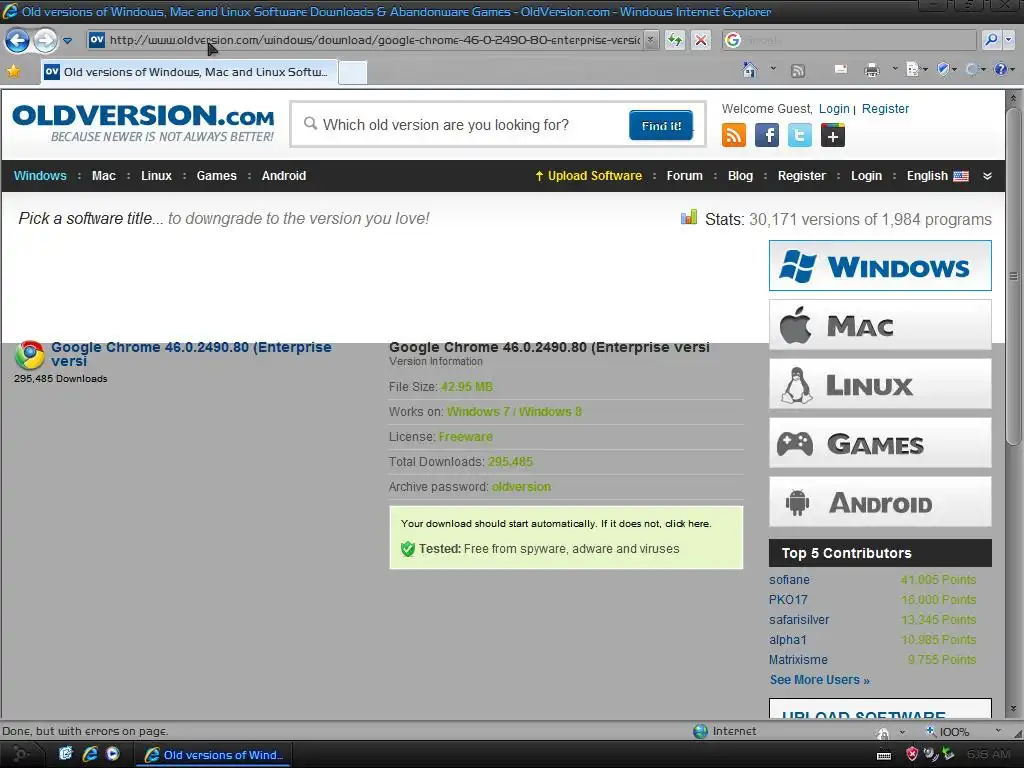1024x768 pixels.
Task: Click the Read Mail envelope icon
Action: (x=841, y=69)
